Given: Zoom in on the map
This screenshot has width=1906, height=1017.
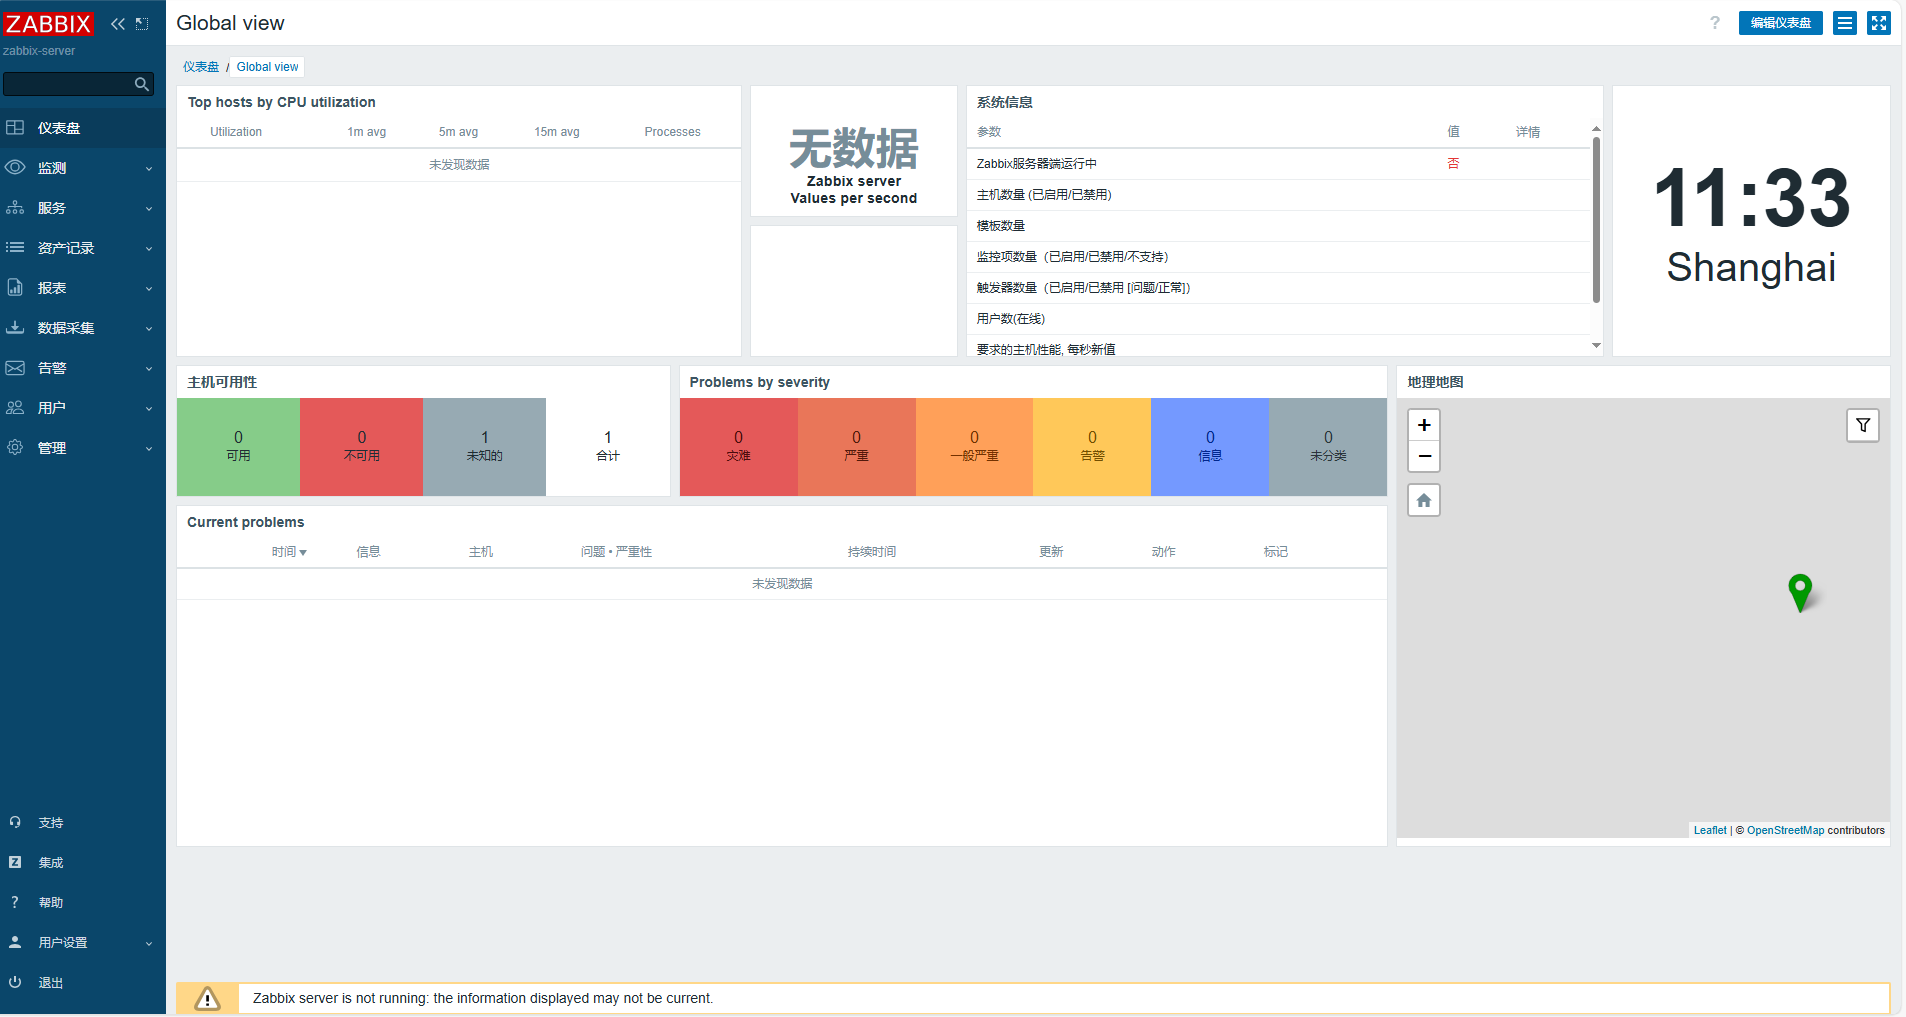Looking at the screenshot, I should (1424, 425).
